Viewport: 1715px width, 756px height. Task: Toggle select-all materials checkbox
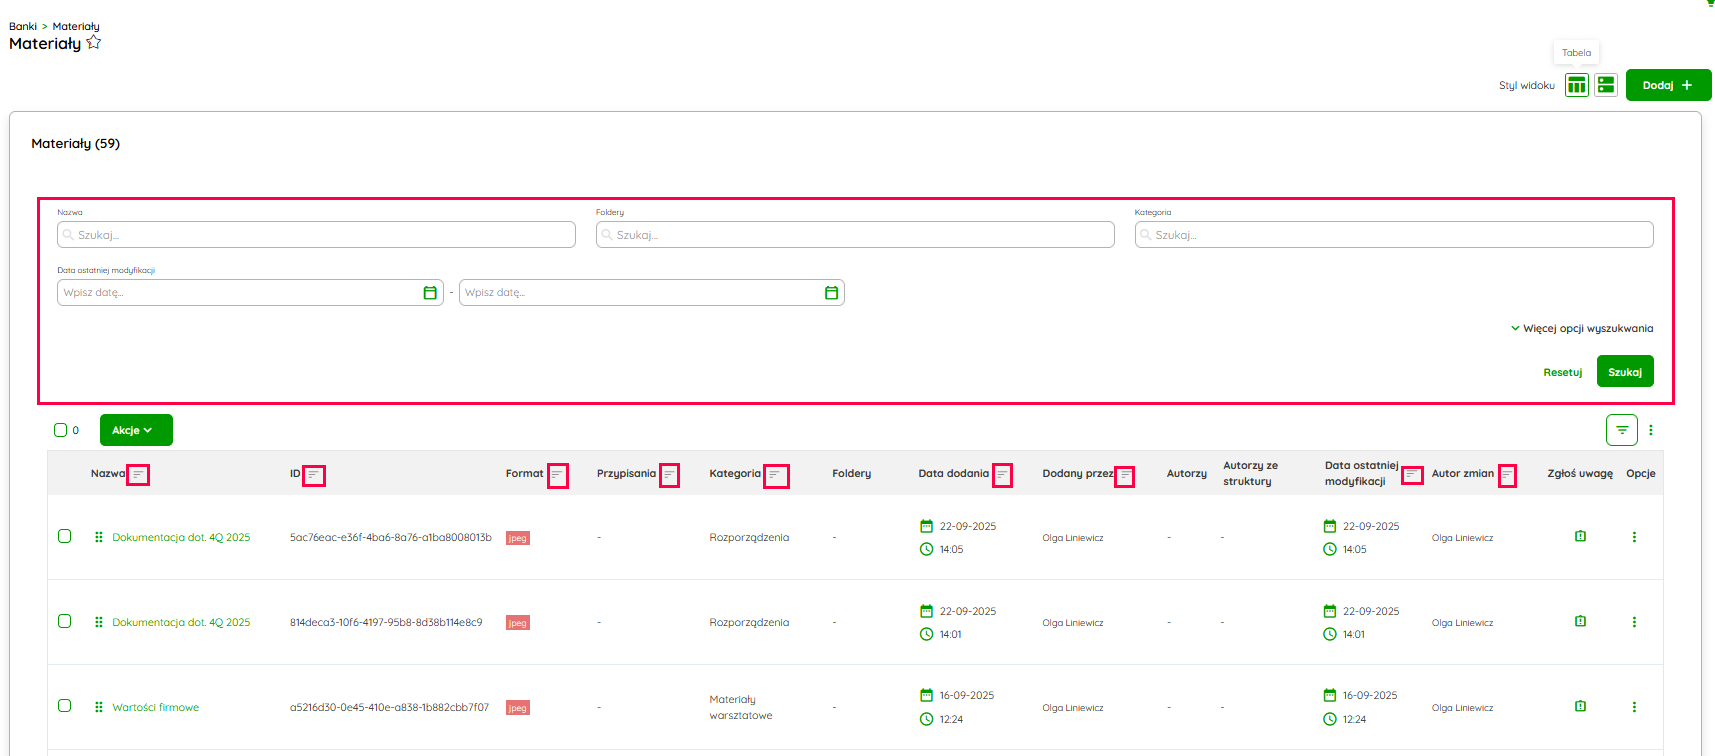pyautogui.click(x=61, y=430)
